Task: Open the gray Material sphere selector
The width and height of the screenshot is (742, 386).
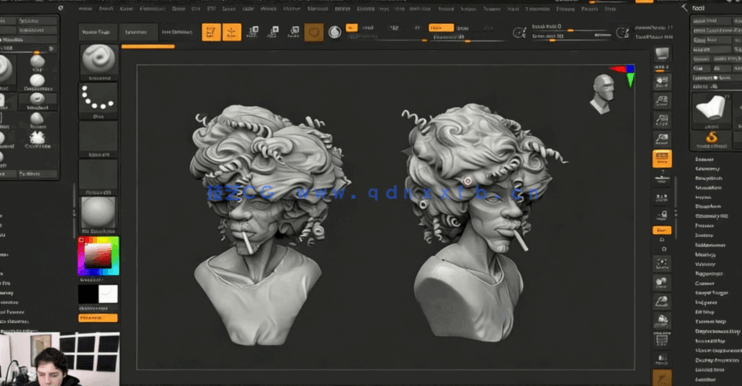Action: pyautogui.click(x=98, y=215)
